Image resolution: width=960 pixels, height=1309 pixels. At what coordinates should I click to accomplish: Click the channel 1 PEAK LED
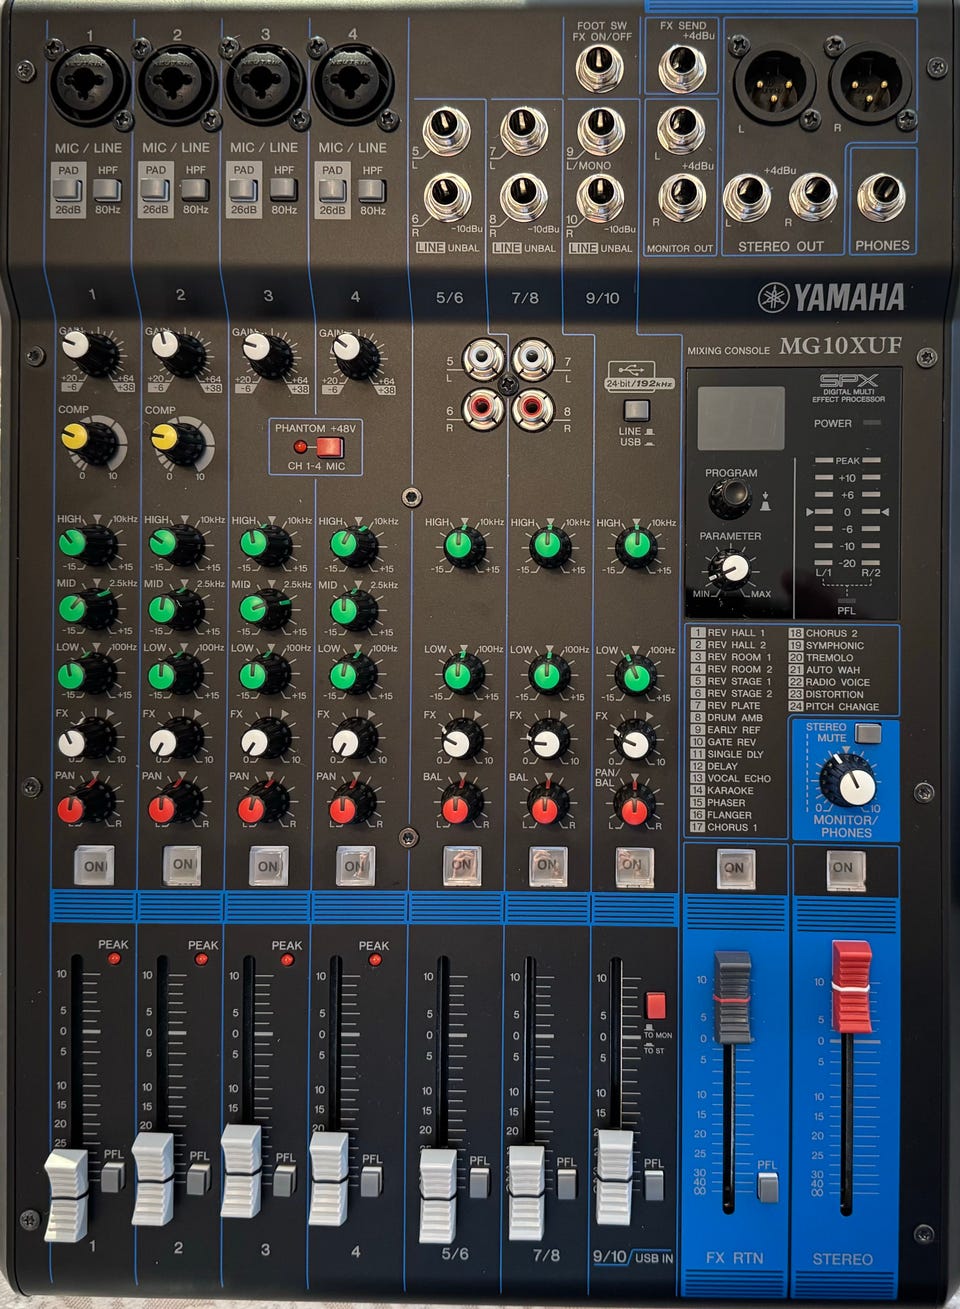click(x=114, y=959)
